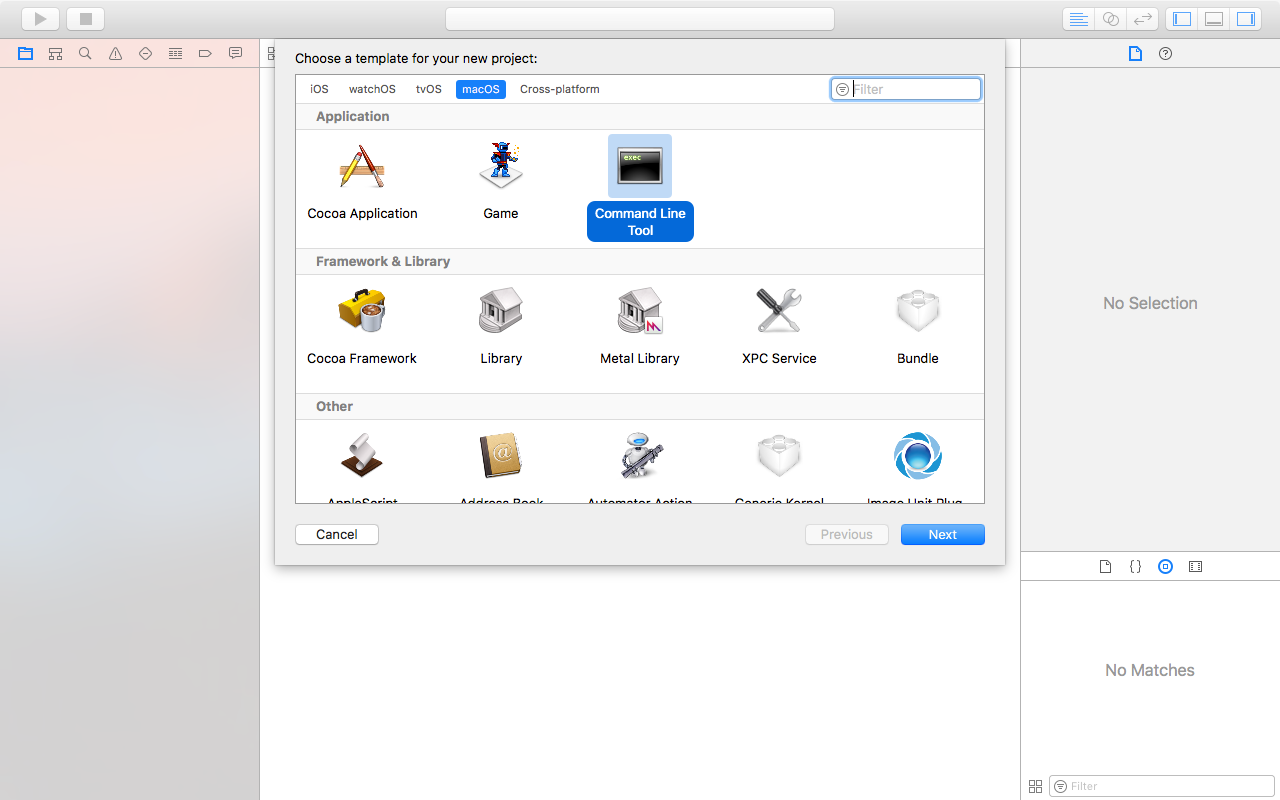Switch to the iOS tab
Viewport: 1280px width, 800px height.
pos(318,89)
